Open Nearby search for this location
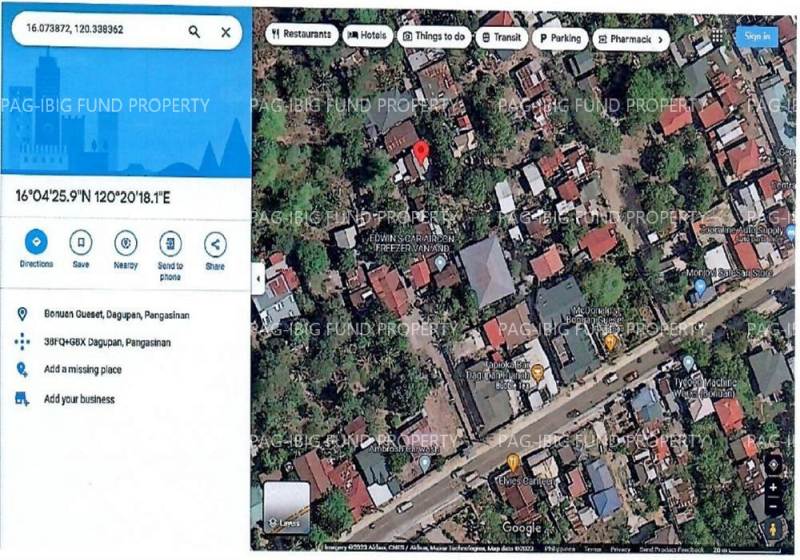Viewport: 800px width, 560px height. pyautogui.click(x=126, y=243)
